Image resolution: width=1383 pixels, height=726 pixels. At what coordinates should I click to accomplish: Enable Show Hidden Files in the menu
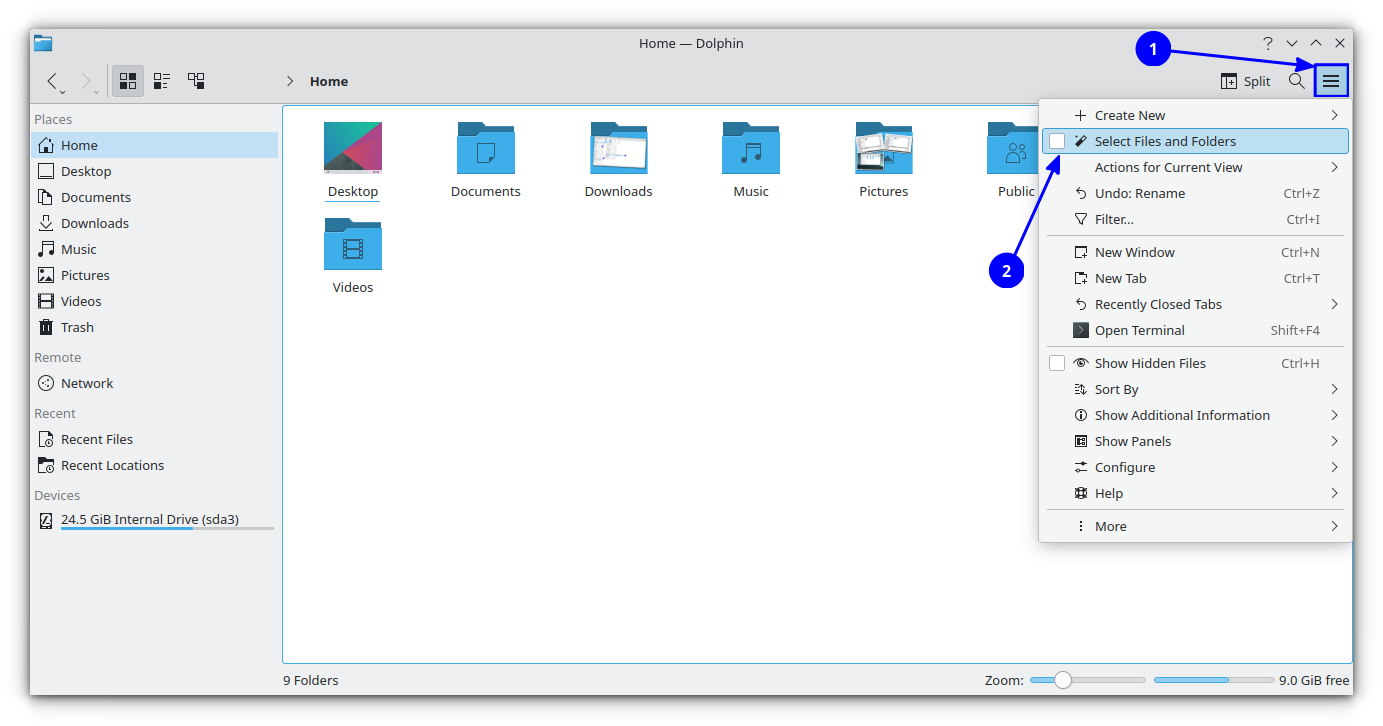pos(1057,362)
